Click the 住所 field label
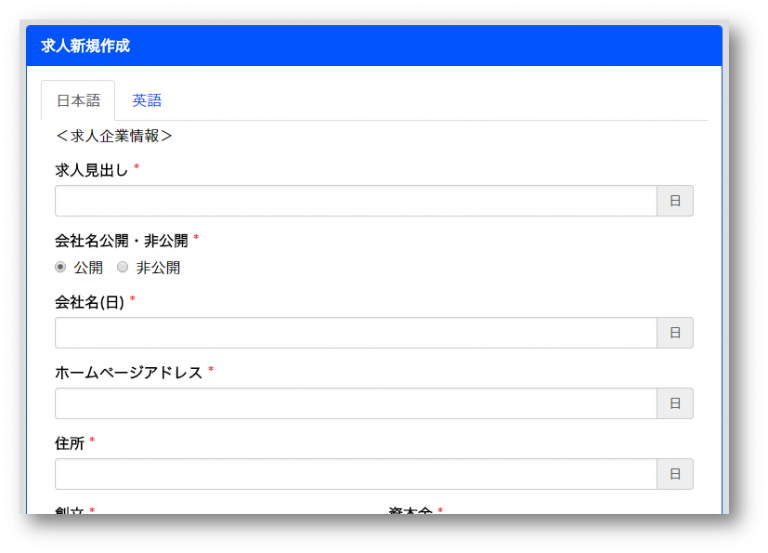 point(69,442)
